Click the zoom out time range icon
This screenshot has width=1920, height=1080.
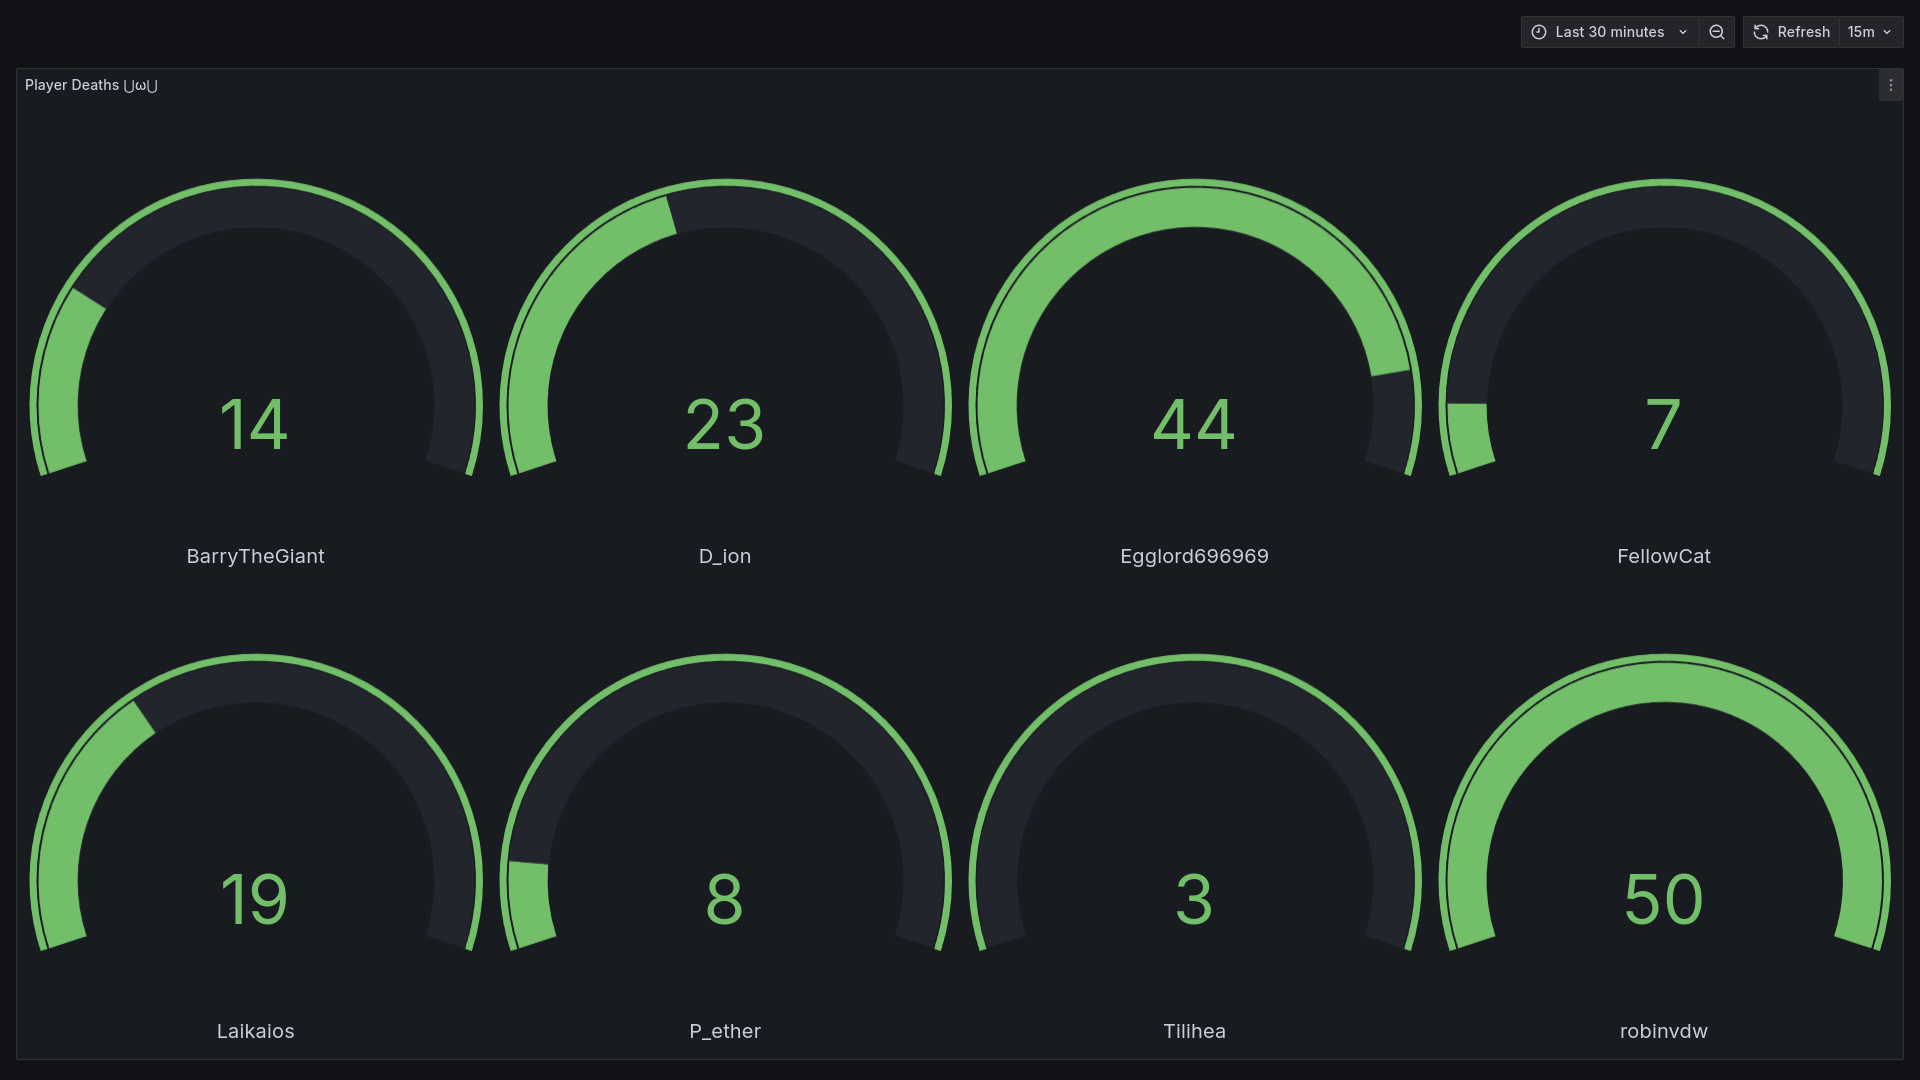click(x=1717, y=32)
